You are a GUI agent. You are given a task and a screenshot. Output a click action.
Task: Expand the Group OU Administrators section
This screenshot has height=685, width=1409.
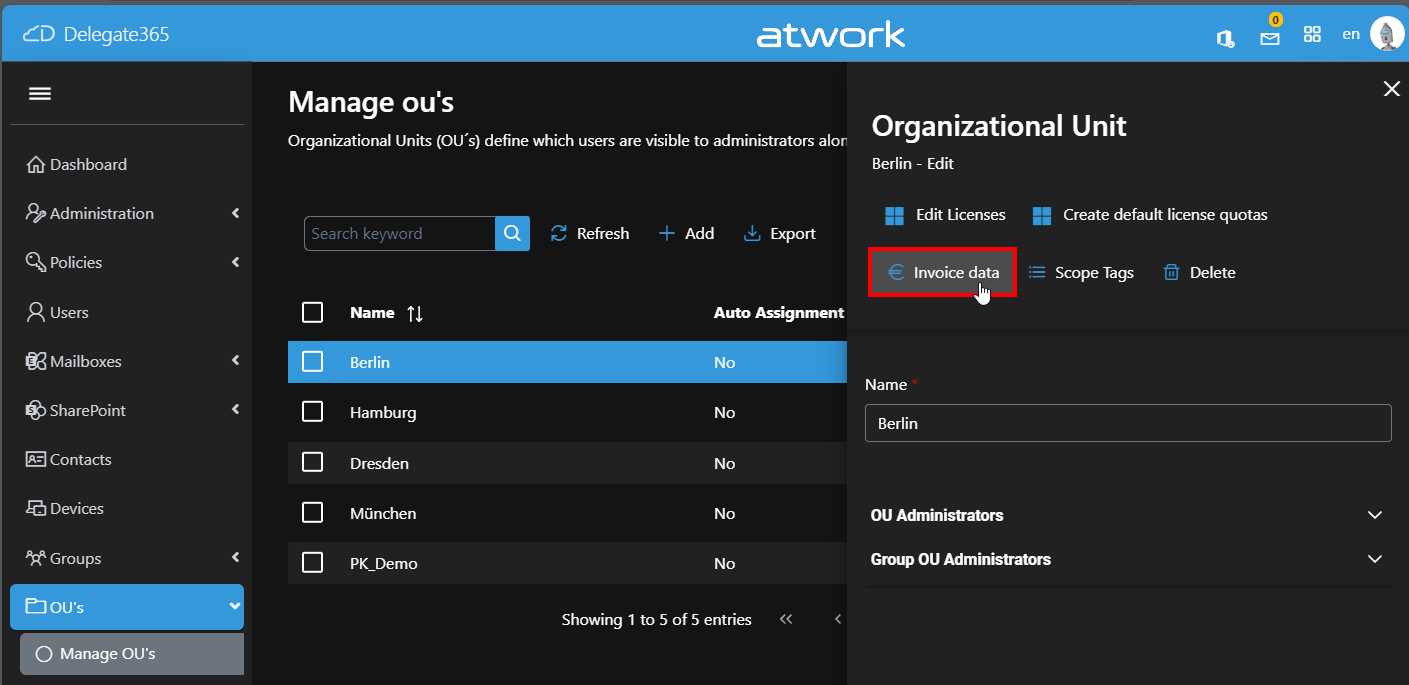[1374, 559]
